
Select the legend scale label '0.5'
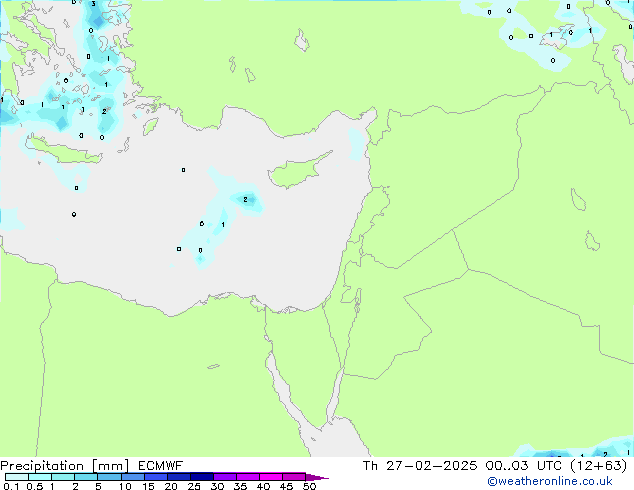coord(35,486)
